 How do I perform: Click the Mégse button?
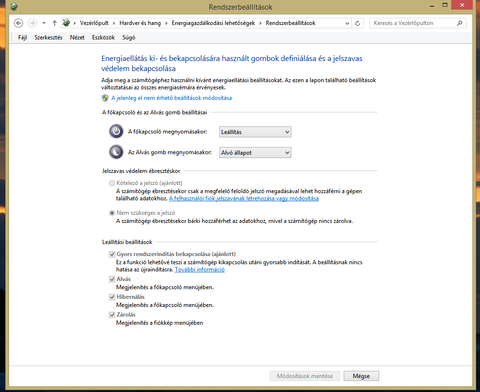point(361,376)
